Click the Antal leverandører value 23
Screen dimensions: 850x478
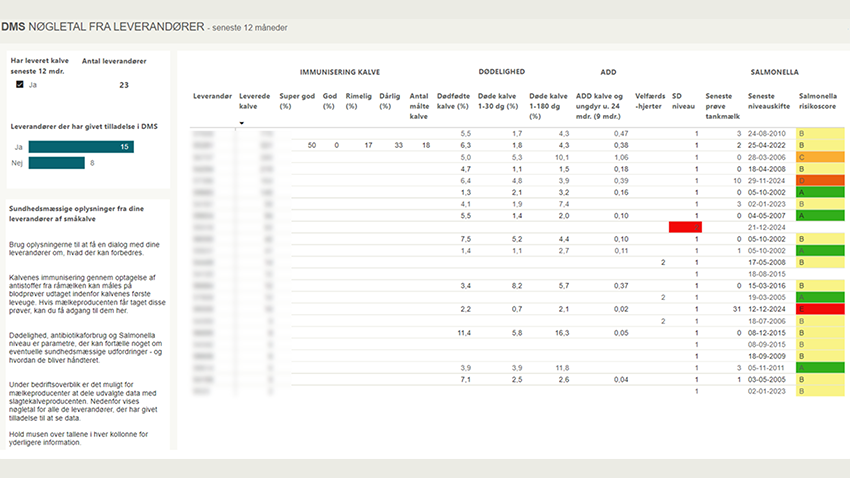coord(124,85)
